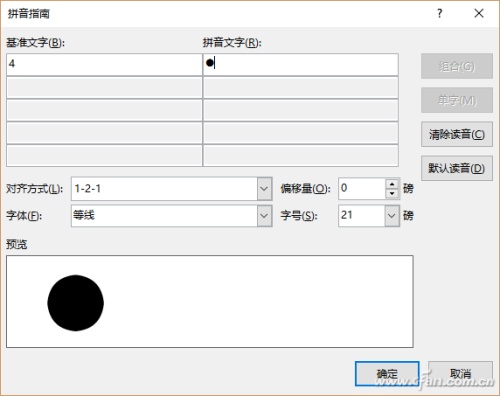
Task: Click the preview area black dot
Action: pyautogui.click(x=76, y=303)
